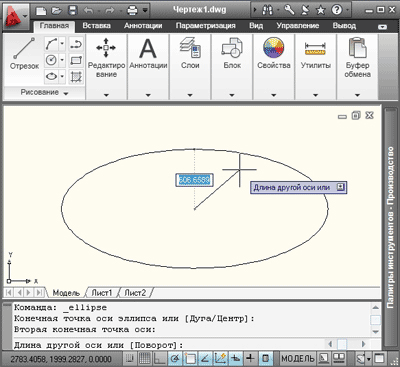The height and width of the screenshot is (367, 400).
Task: Click the Open file folder icon
Action: (57, 11)
